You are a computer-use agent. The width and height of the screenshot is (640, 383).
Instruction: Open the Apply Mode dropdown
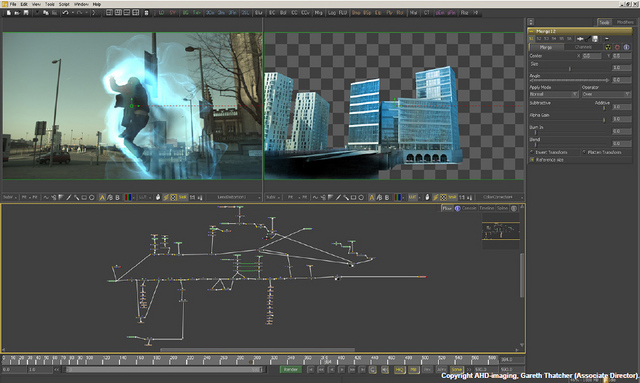pyautogui.click(x=553, y=94)
